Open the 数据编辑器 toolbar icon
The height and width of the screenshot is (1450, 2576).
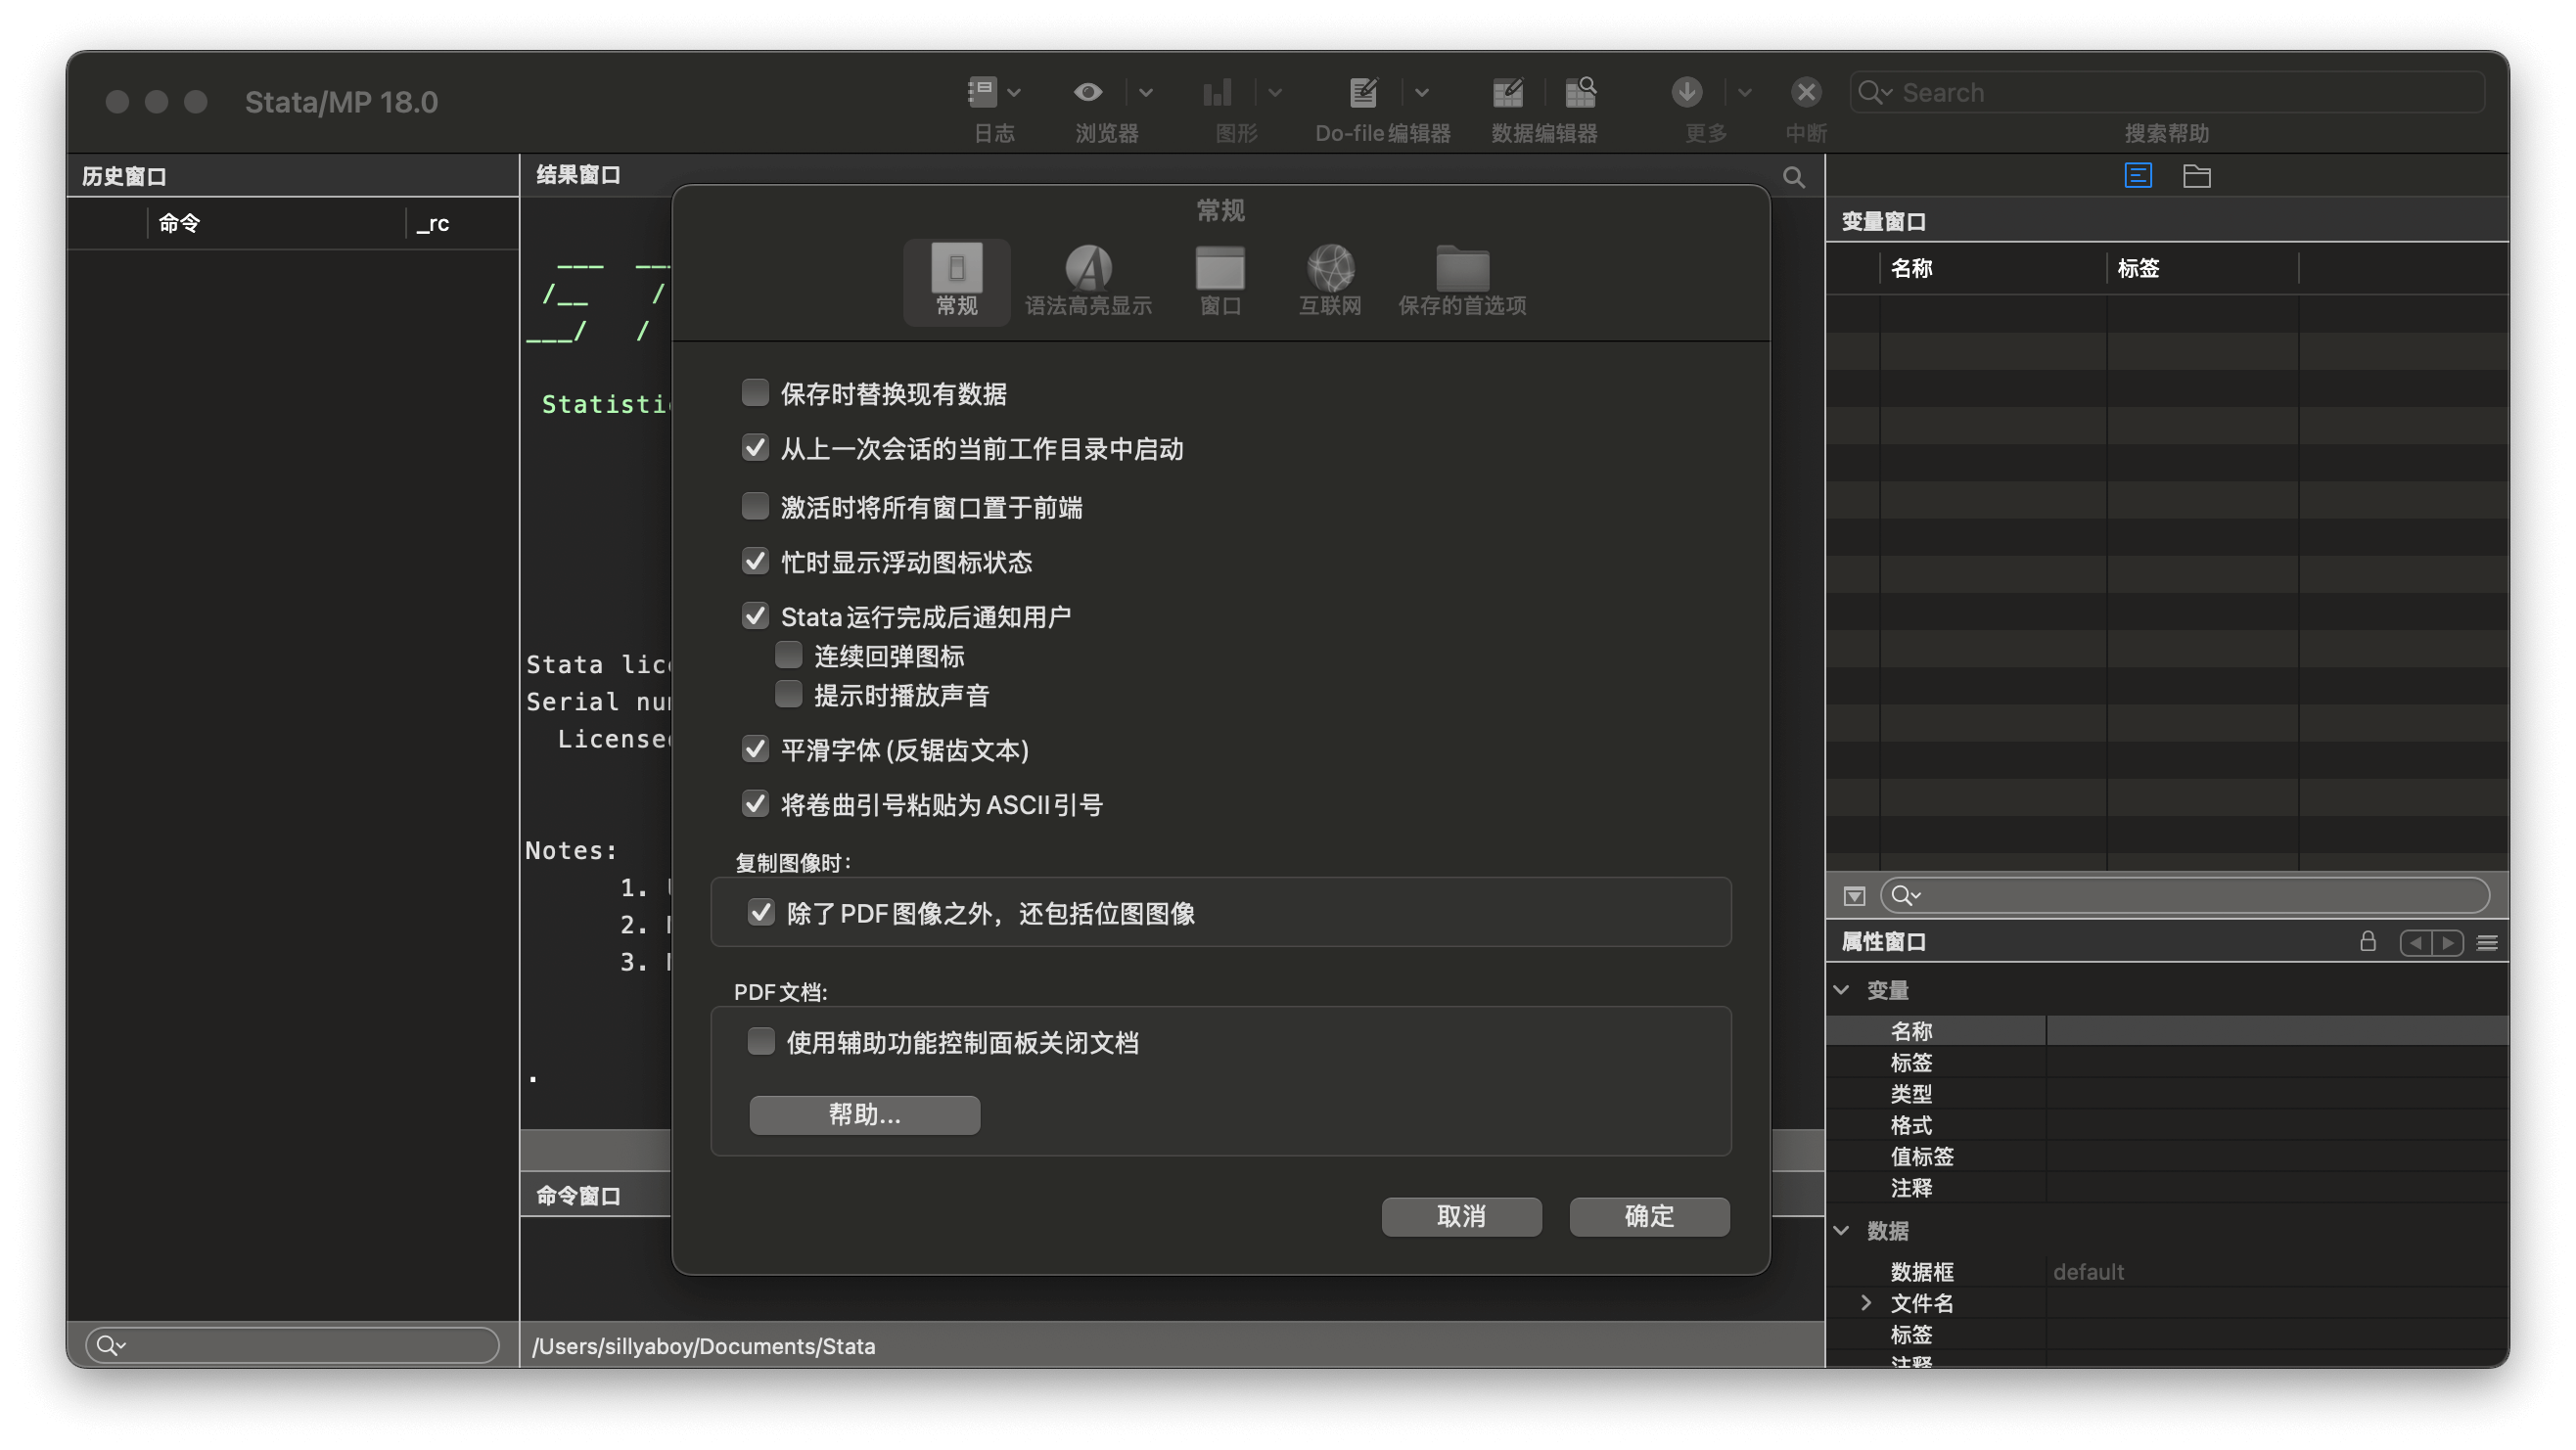1508,92
